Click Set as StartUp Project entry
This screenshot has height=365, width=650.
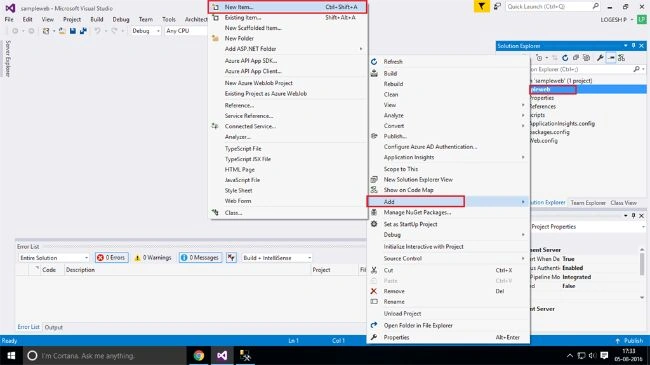coord(448,224)
